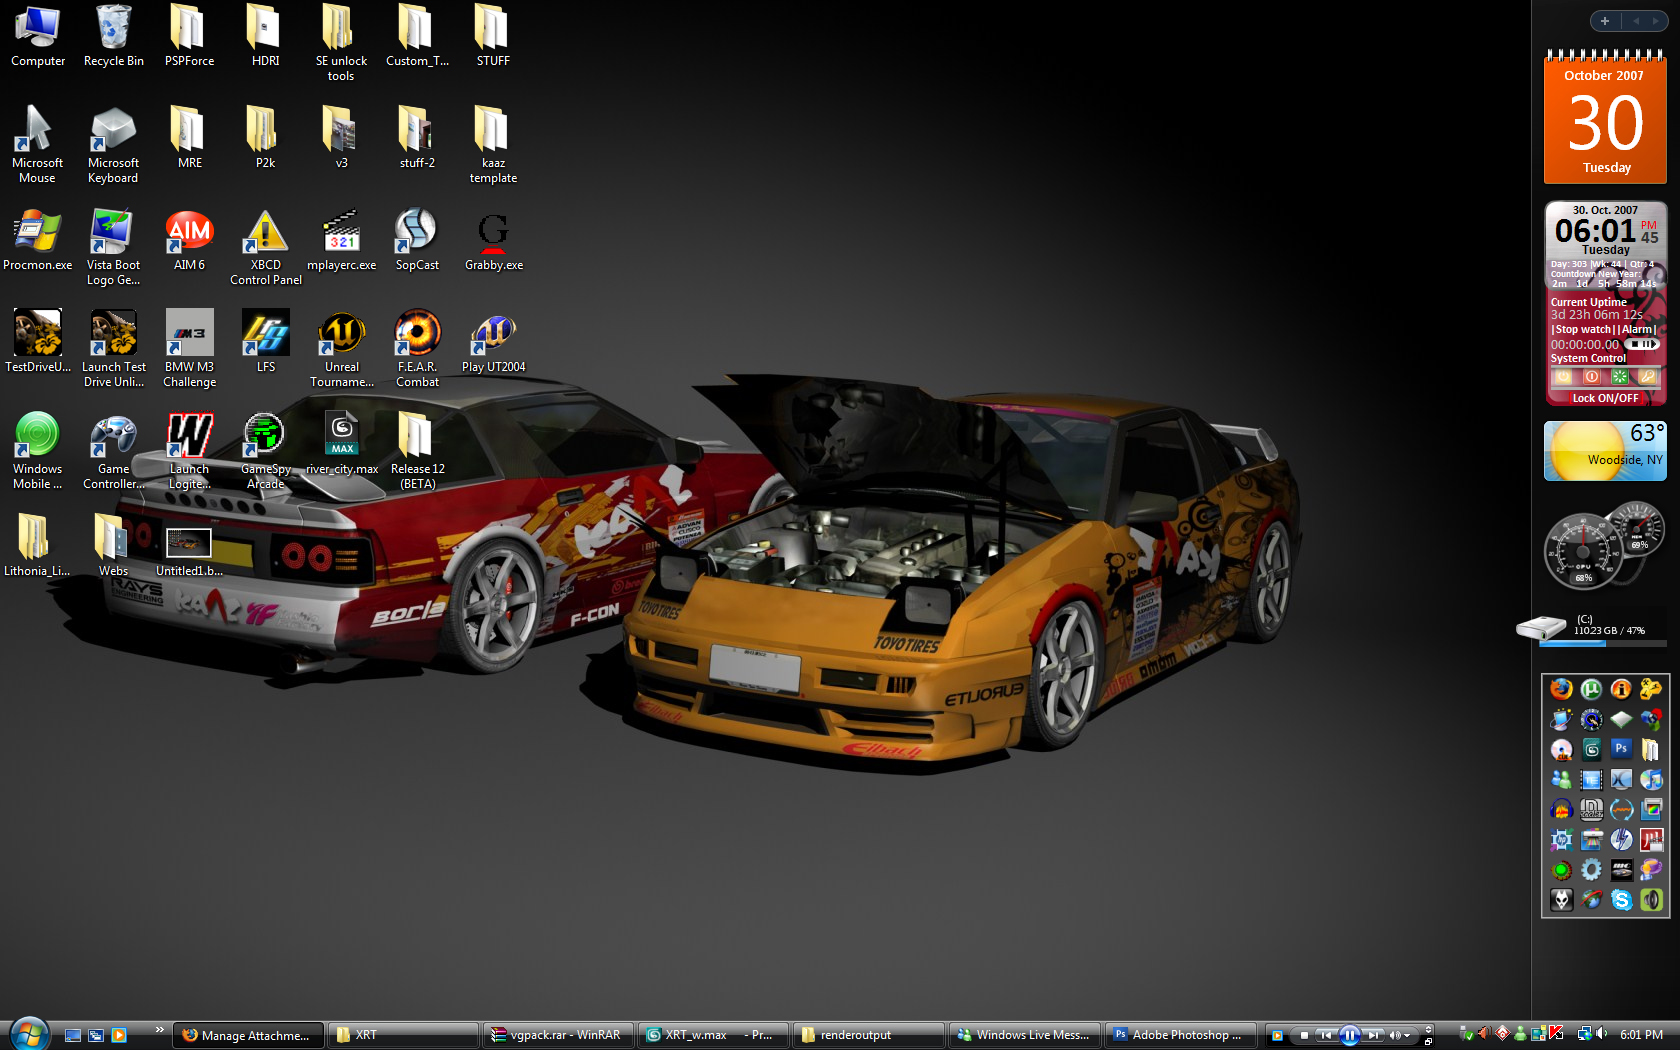Launch 3ds Max from sidebar launcher
The height and width of the screenshot is (1050, 1680).
1591,749
